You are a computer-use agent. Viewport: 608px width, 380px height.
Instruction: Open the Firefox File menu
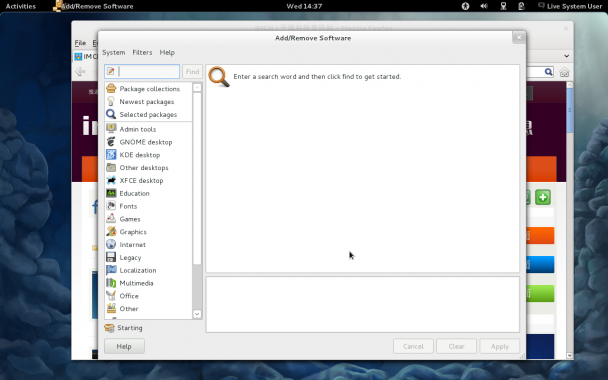pyautogui.click(x=80, y=43)
